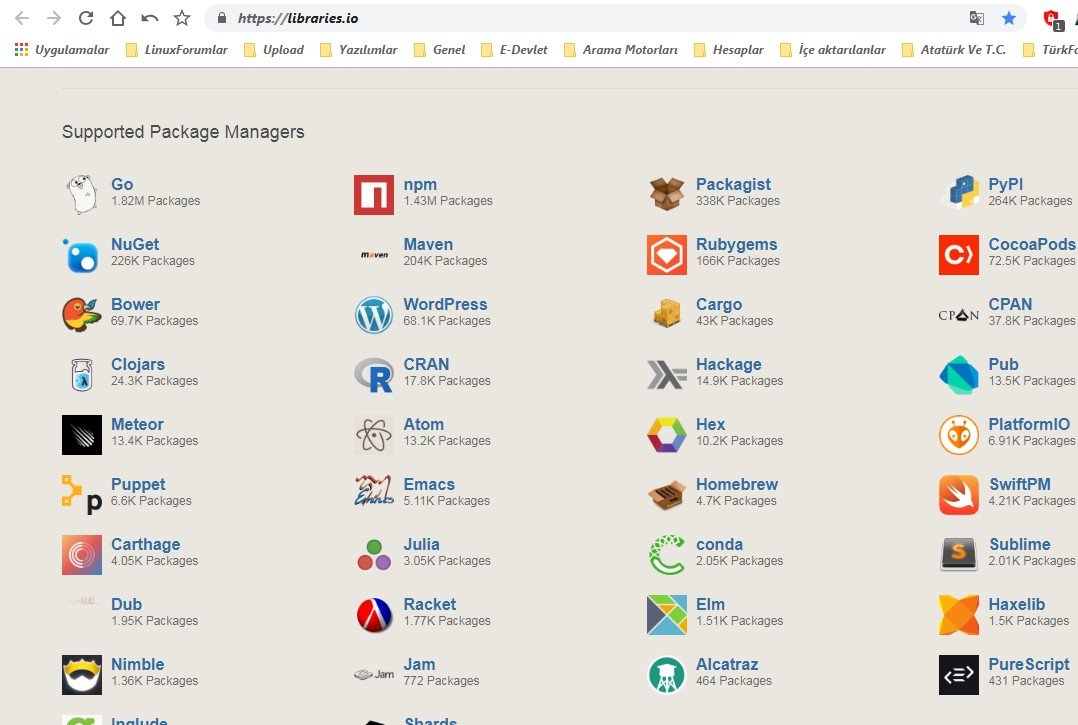Click the Elm tangram icon

point(666,615)
